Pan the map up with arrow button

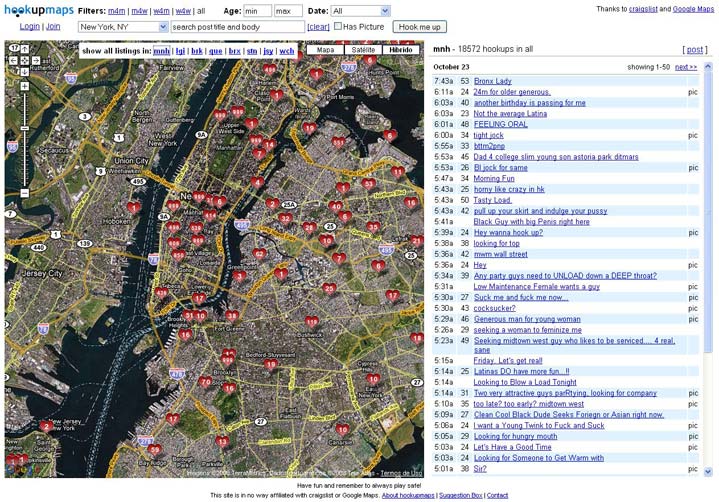pyautogui.click(x=25, y=49)
